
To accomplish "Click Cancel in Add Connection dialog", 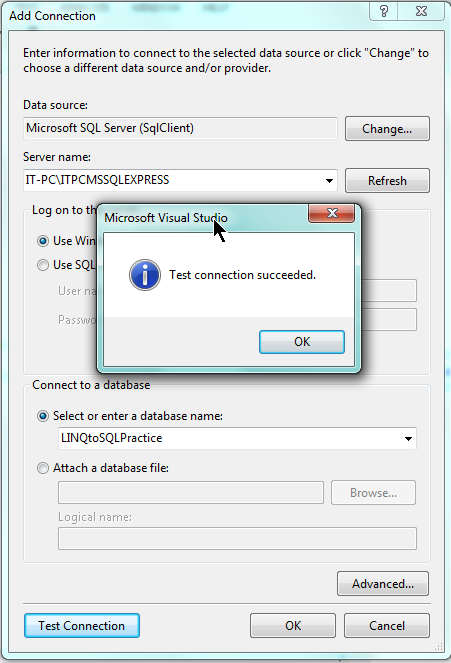I will pos(387,625).
